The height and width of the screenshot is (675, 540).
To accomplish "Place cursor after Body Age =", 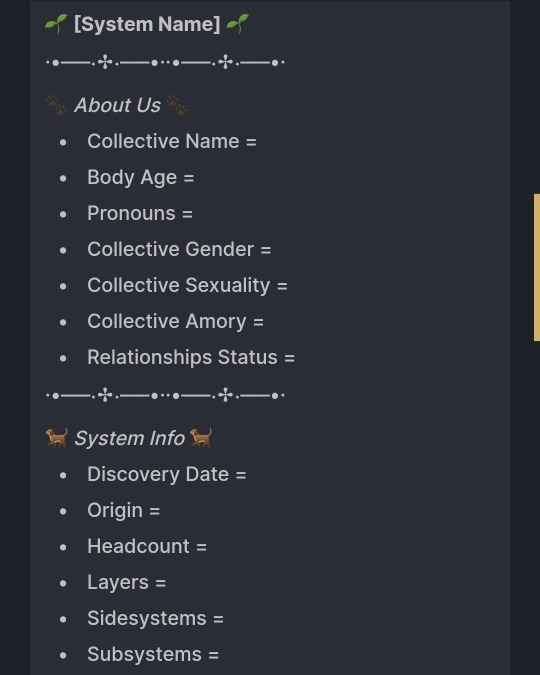I will tap(196, 177).
